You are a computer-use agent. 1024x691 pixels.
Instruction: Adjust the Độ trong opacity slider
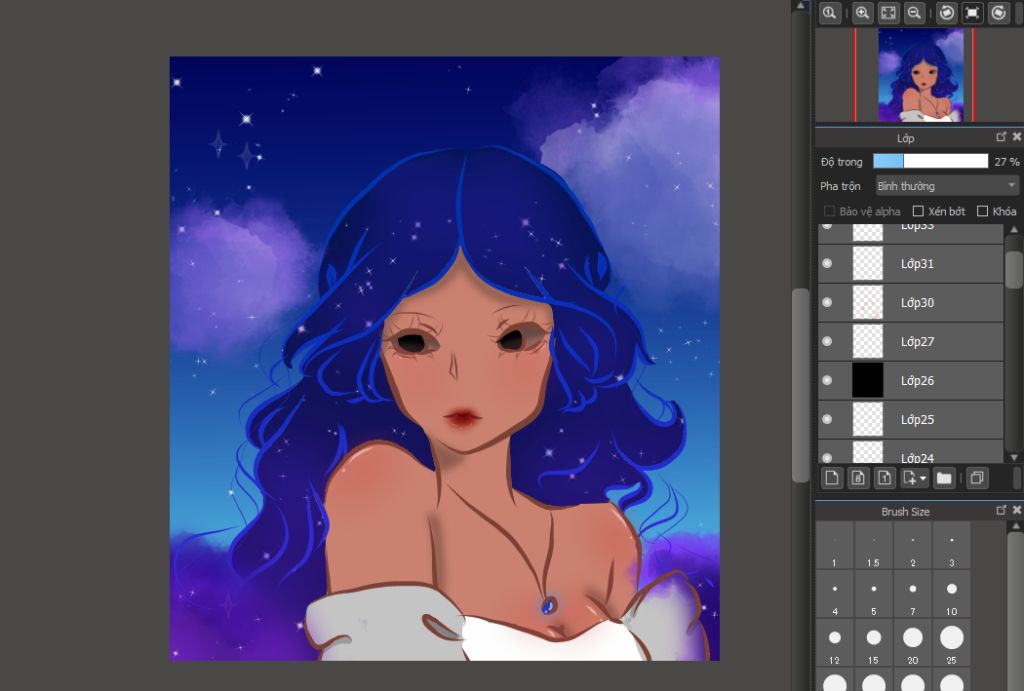pos(931,161)
